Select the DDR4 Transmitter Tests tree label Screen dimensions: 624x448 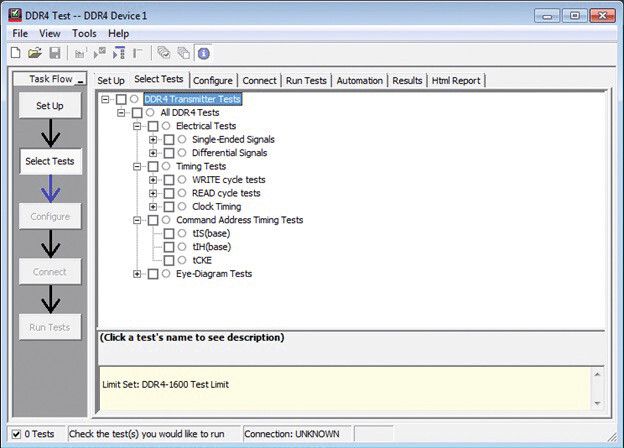click(x=193, y=99)
